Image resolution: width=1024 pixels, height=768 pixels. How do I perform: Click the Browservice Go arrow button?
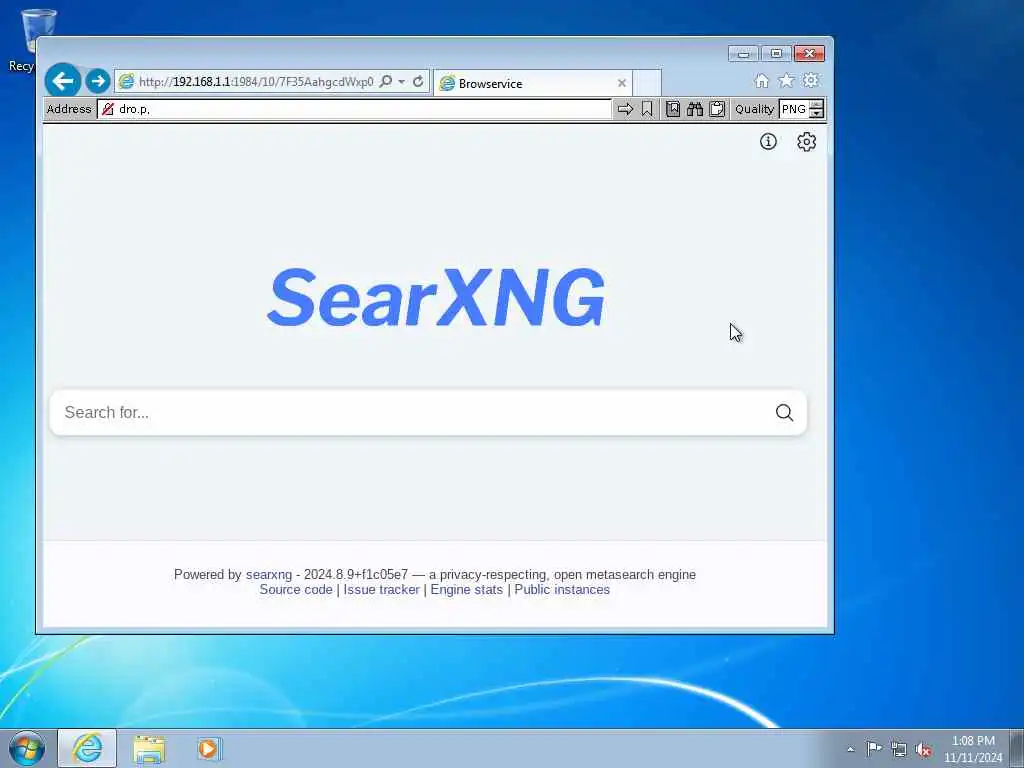coord(625,109)
